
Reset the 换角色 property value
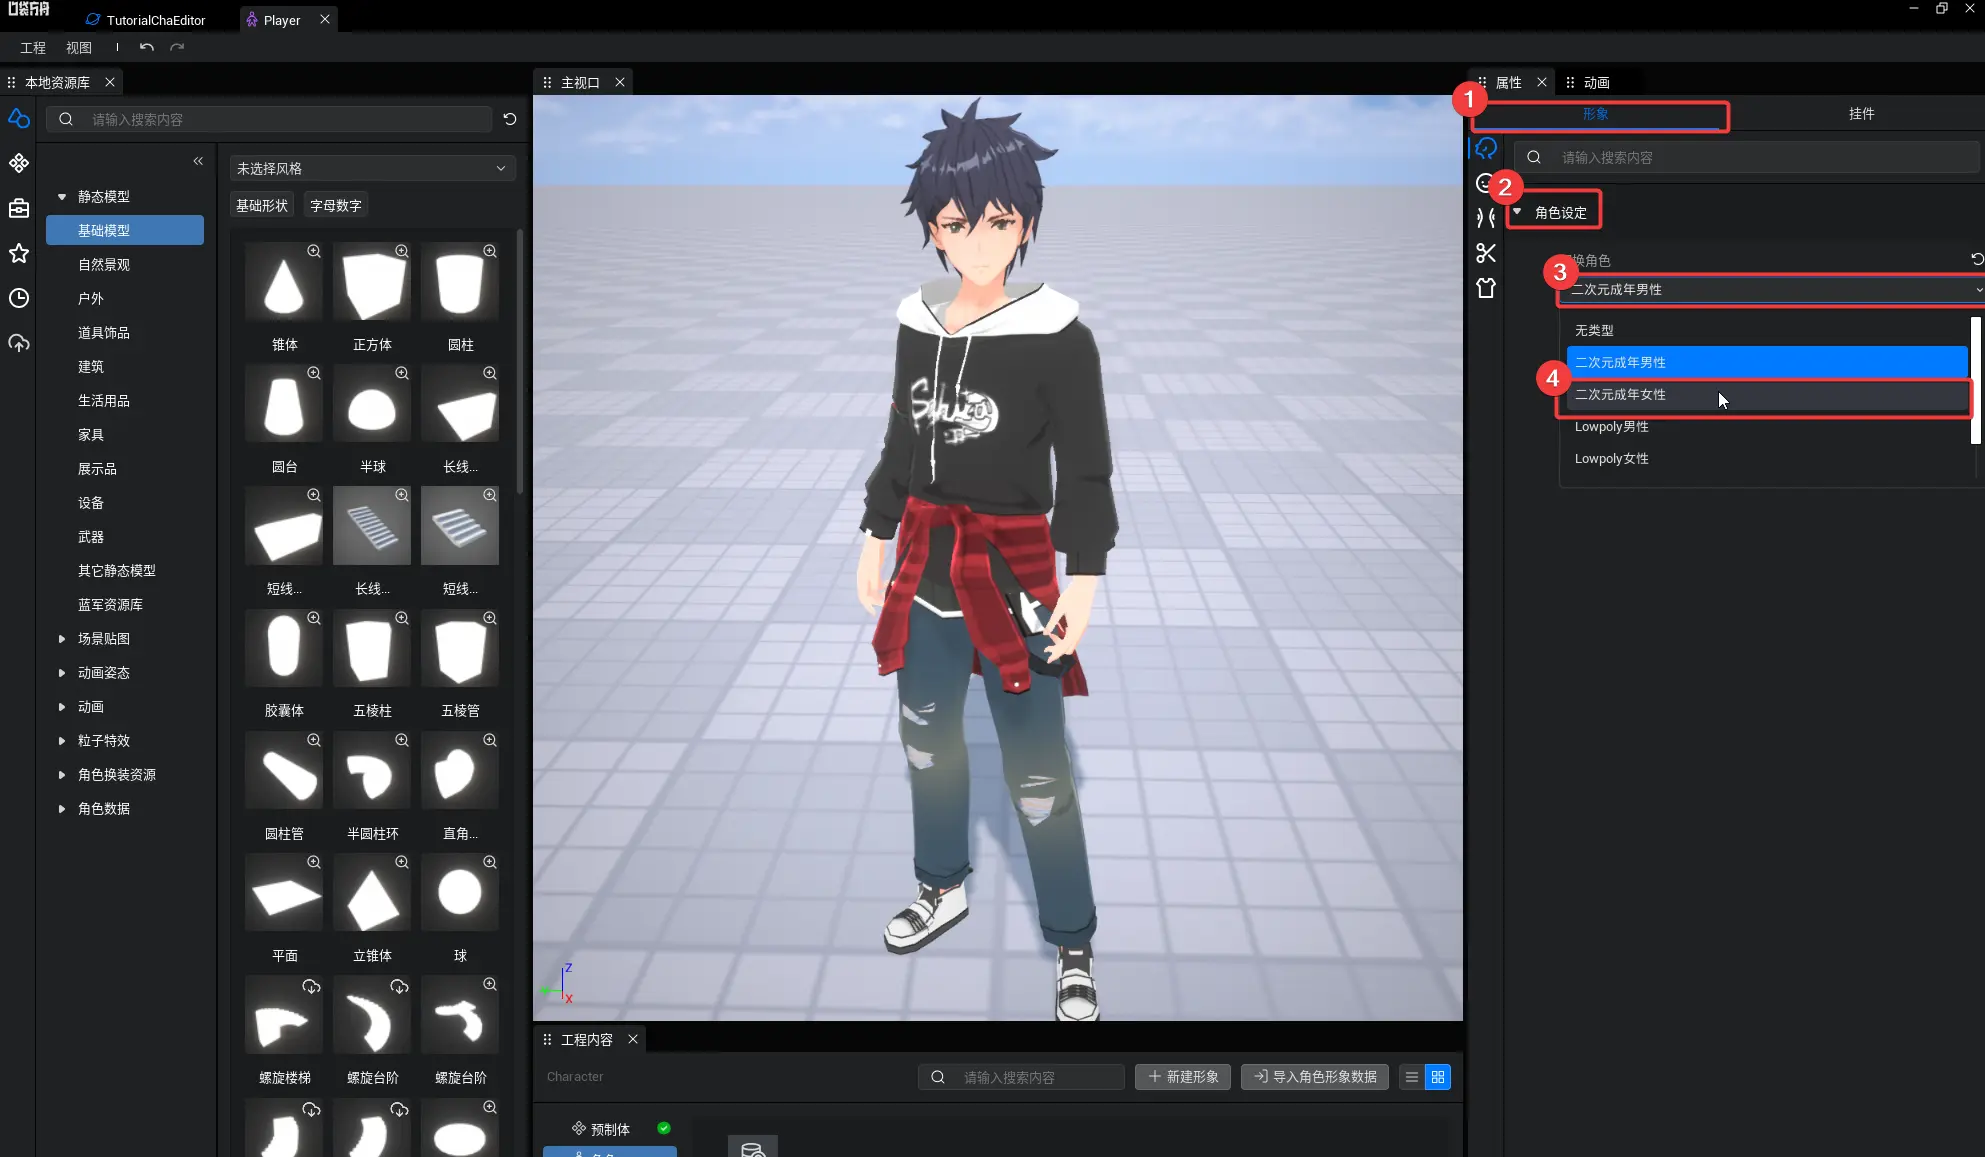click(x=1976, y=259)
